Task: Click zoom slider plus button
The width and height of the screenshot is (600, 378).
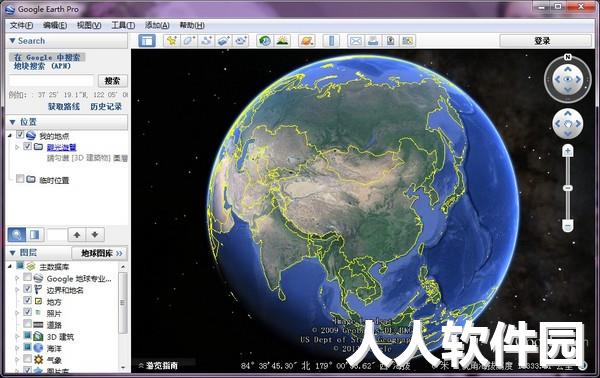Action: [x=568, y=151]
